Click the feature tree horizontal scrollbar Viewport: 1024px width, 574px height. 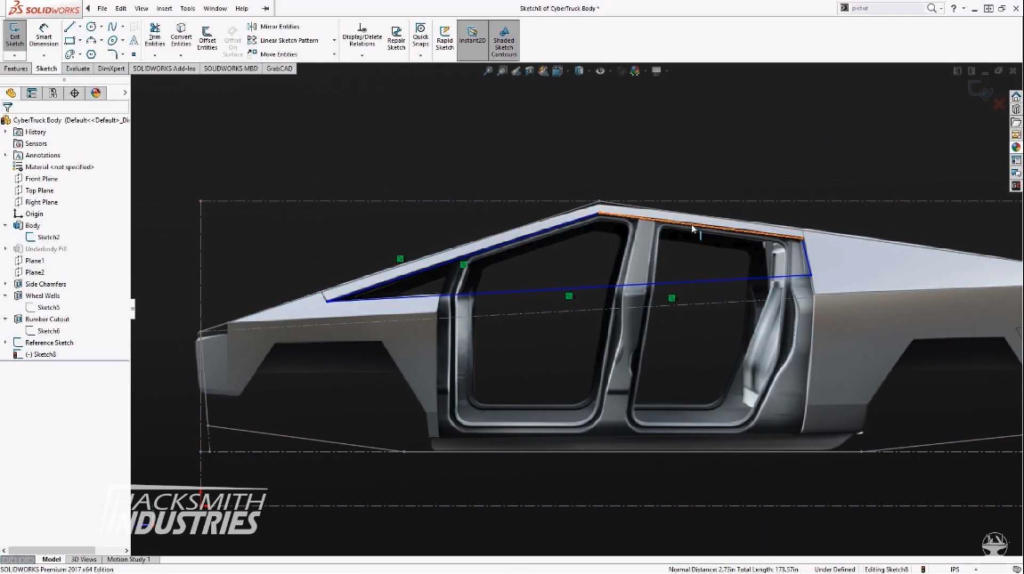pyautogui.click(x=51, y=550)
